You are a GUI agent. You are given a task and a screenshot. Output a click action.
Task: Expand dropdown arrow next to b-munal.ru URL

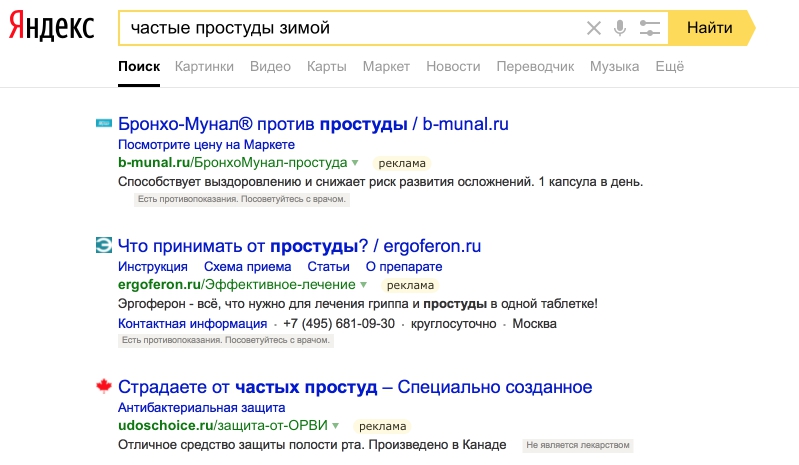(355, 162)
